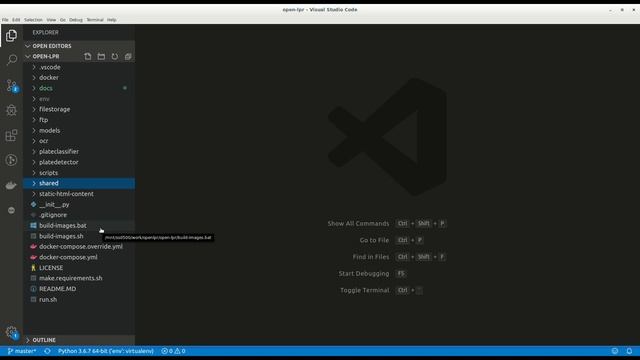Collapse the OPEN EDITORS section
This screenshot has width=640, height=360.
pos(79,46)
